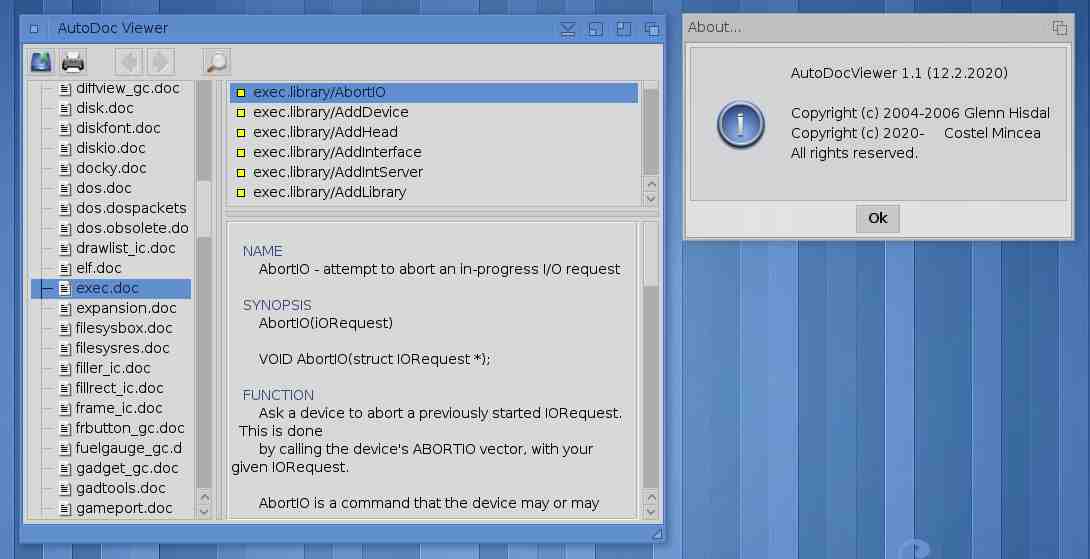Select dos.doc in the file tree
This screenshot has width=1090, height=559.
coord(103,188)
